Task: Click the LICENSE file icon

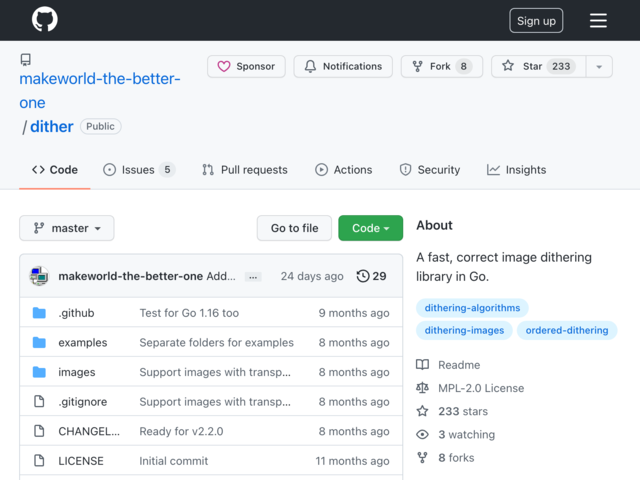Action: click(39, 461)
